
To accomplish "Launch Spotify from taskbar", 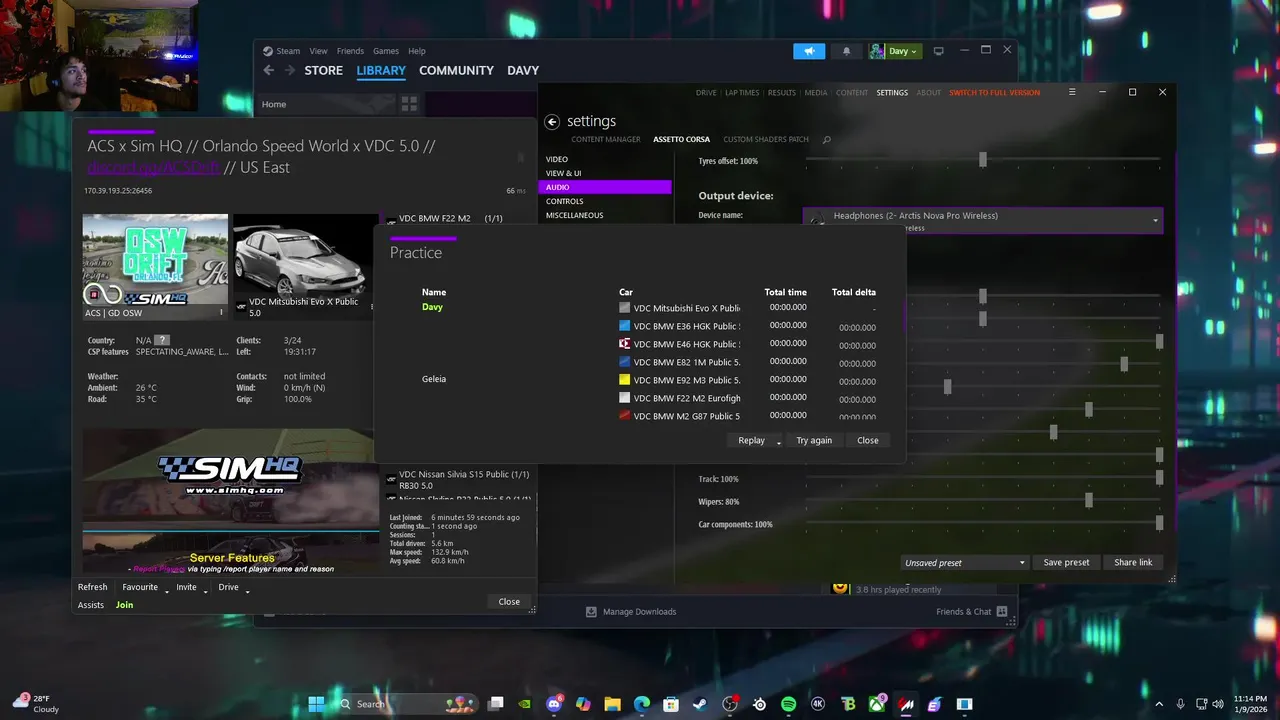I will 788,704.
